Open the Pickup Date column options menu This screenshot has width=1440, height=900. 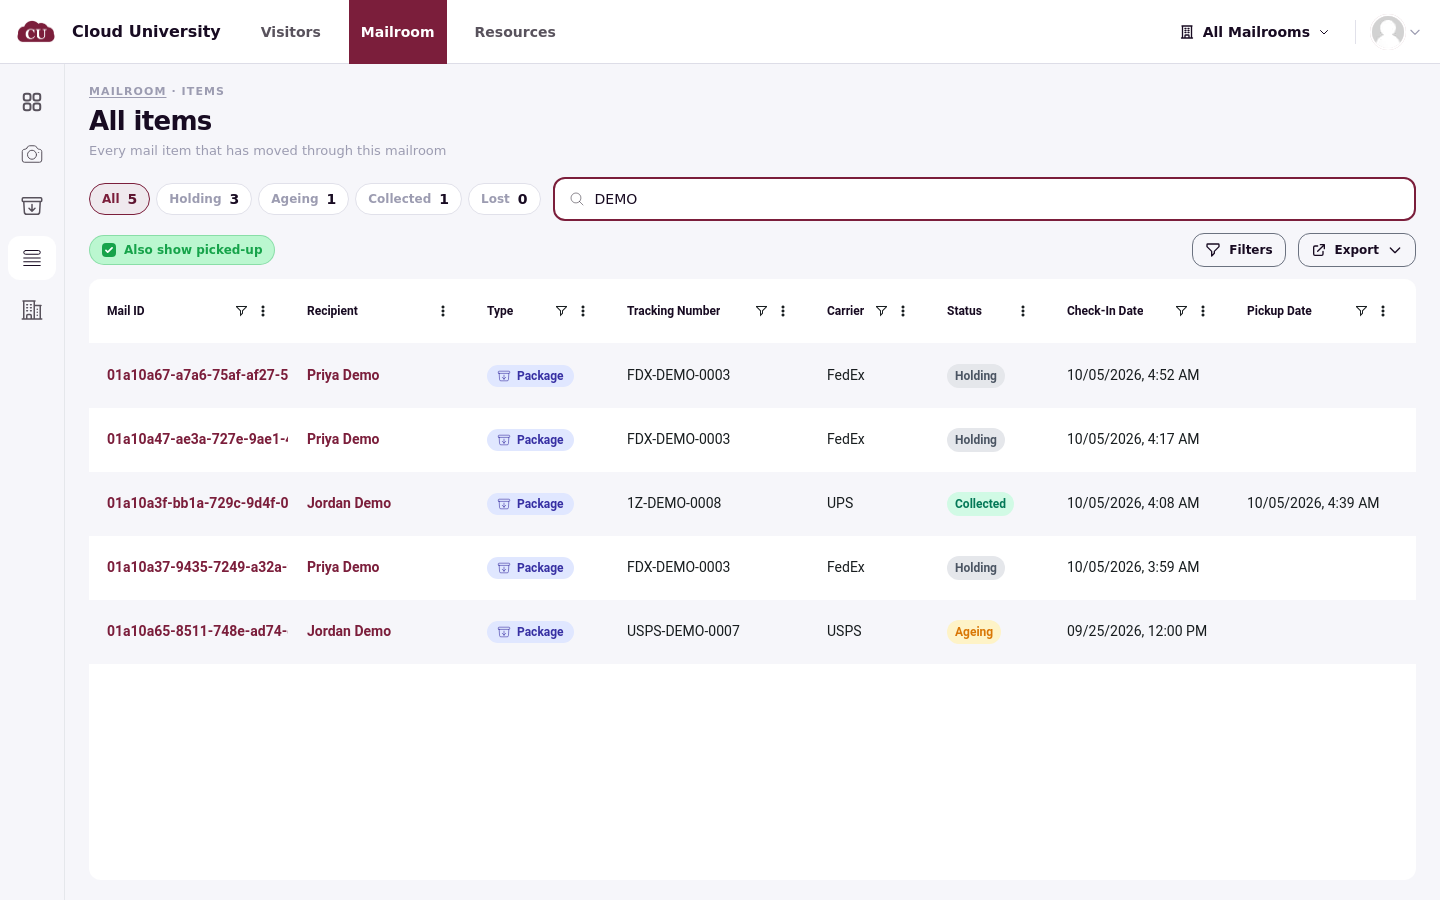1383,311
